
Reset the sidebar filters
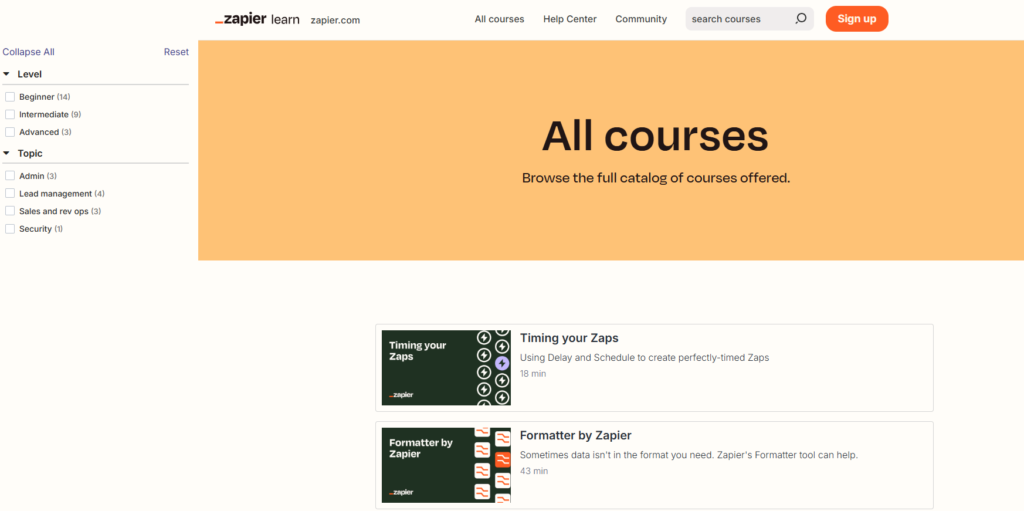pyautogui.click(x=176, y=52)
